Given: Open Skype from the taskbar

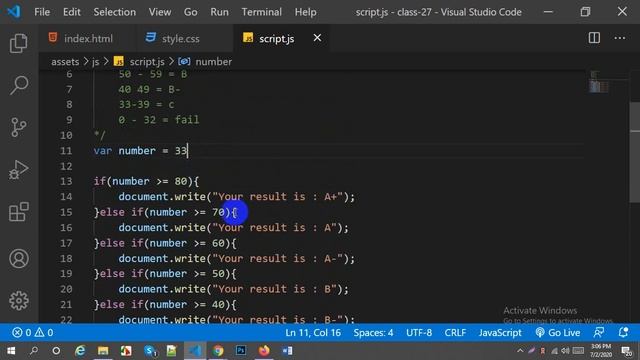Looking at the screenshot, I should point(150,351).
